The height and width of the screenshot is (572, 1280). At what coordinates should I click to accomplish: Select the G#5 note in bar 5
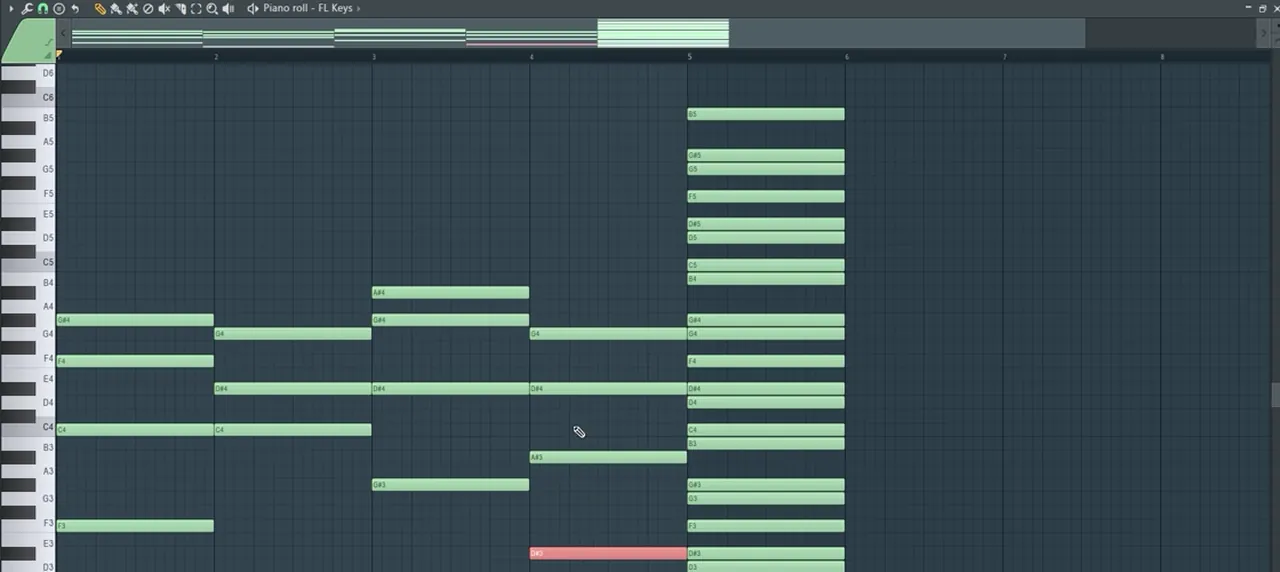point(766,155)
